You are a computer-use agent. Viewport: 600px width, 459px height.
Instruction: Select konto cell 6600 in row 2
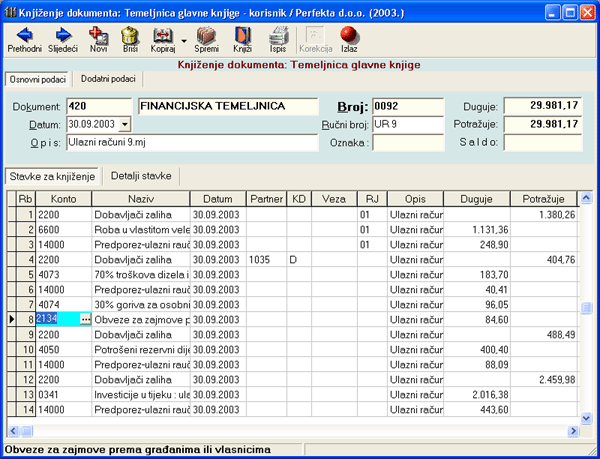point(64,230)
